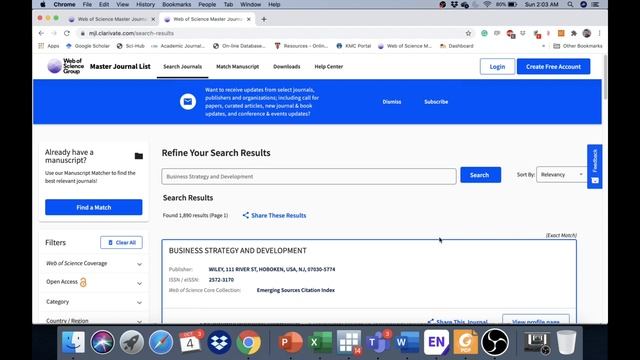
Task: Open Google Chrome from the dock
Action: pos(248,342)
